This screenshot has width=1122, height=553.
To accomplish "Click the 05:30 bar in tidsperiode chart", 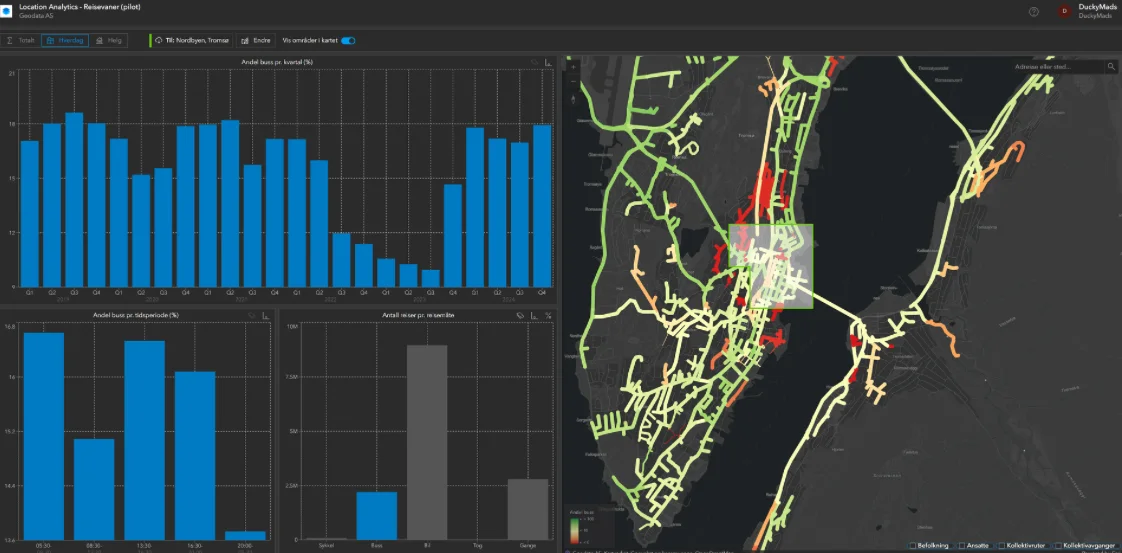I will point(44,436).
